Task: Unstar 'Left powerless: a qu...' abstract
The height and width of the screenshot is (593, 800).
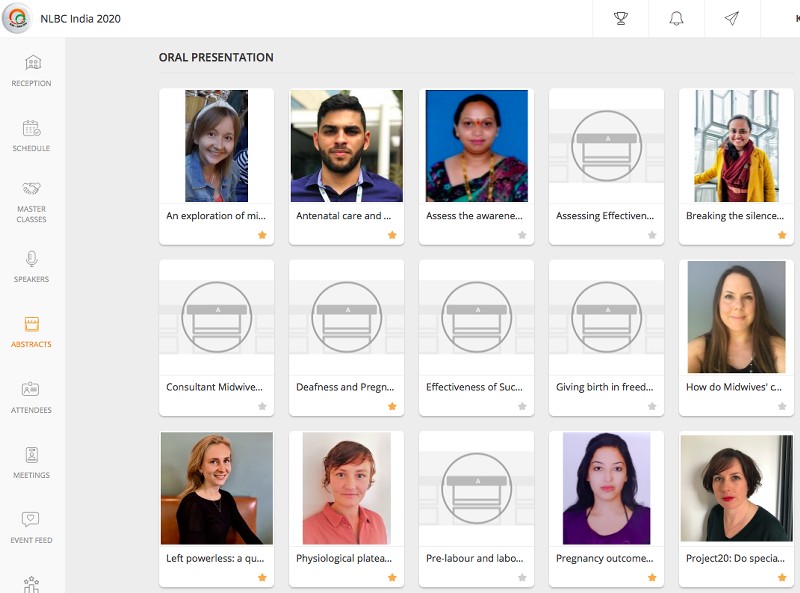Action: (x=262, y=577)
